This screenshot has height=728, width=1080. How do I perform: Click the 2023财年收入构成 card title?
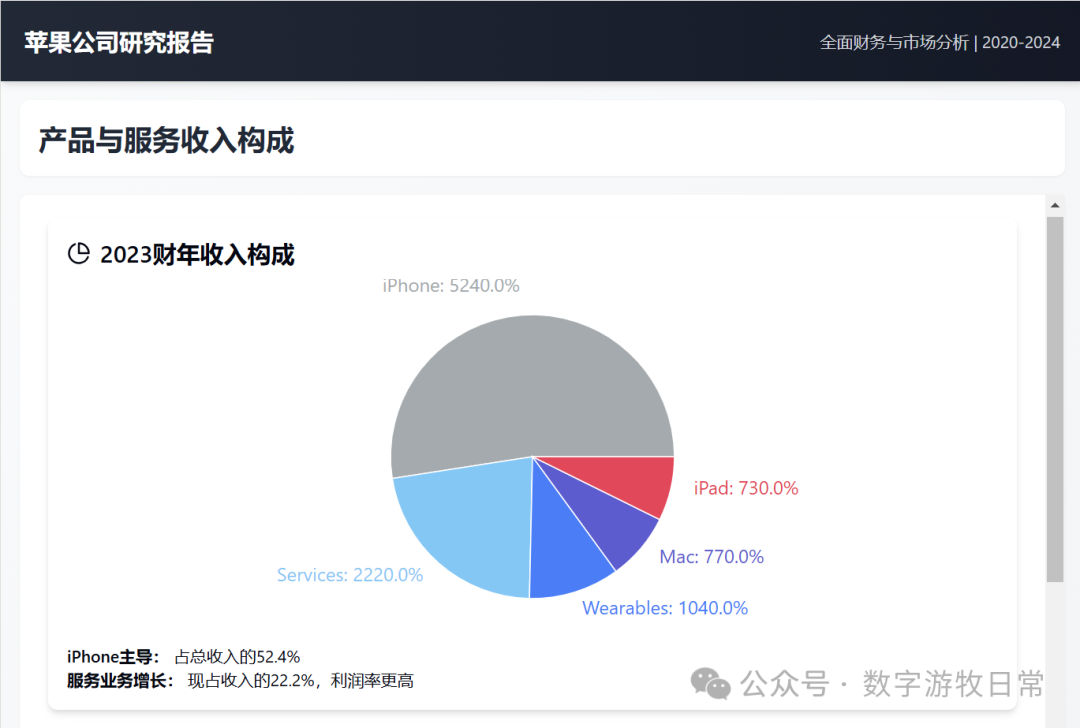tap(197, 255)
